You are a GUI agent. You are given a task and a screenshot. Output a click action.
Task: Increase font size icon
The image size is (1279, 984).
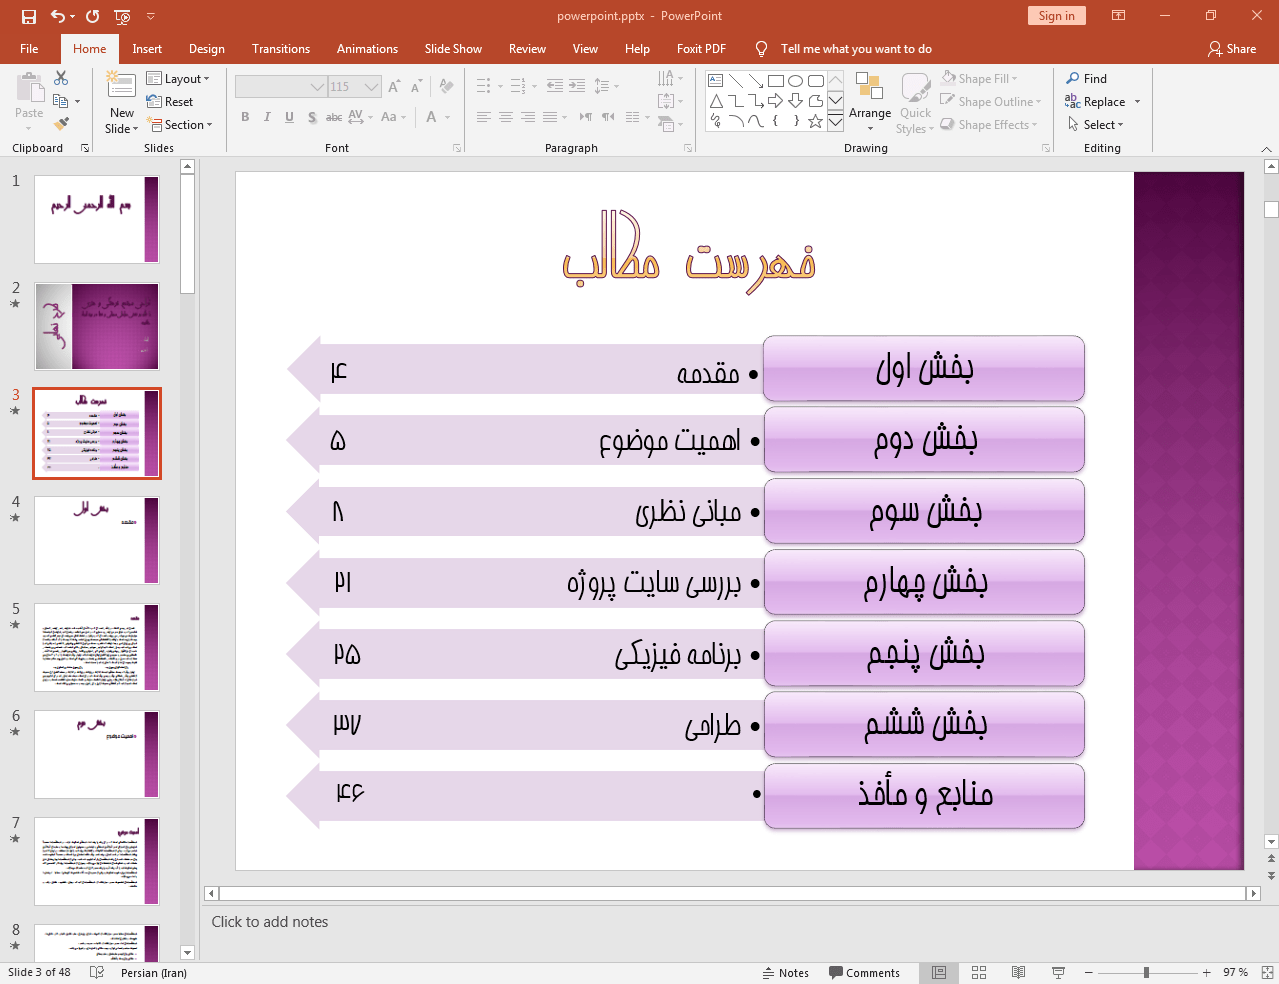click(x=394, y=87)
